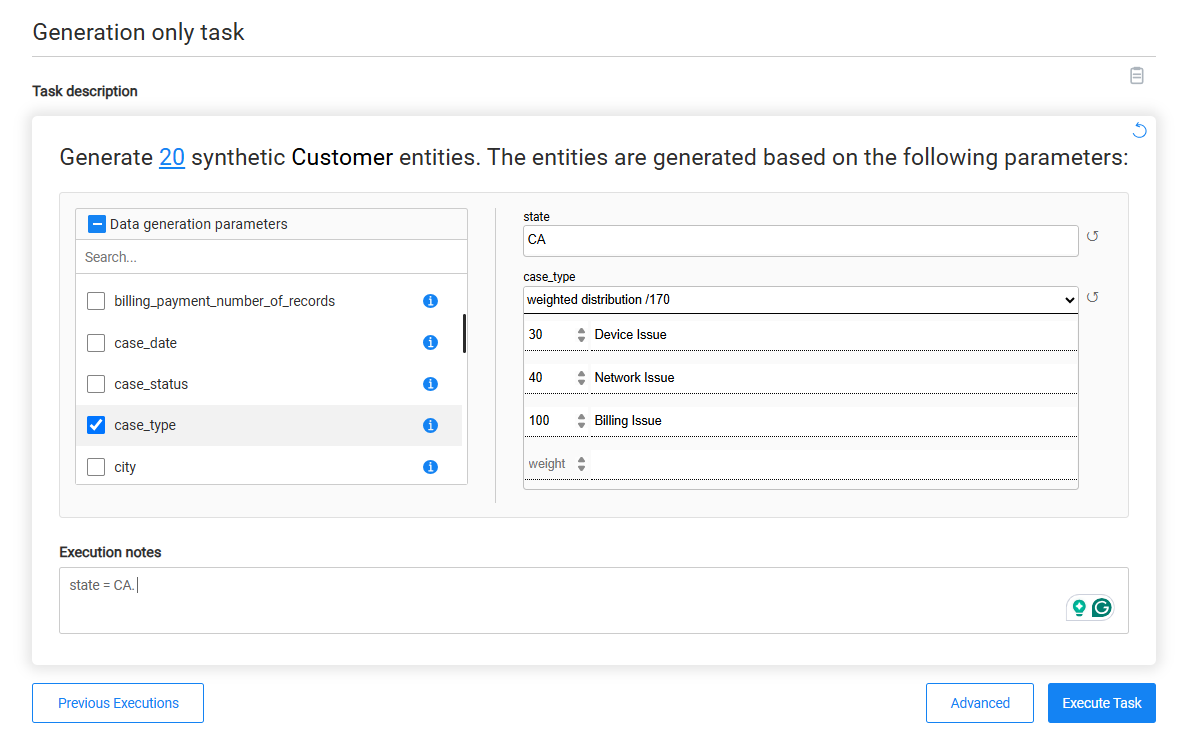Adjust the empty weight row stepper
This screenshot has height=743, width=1183.
[x=581, y=464]
